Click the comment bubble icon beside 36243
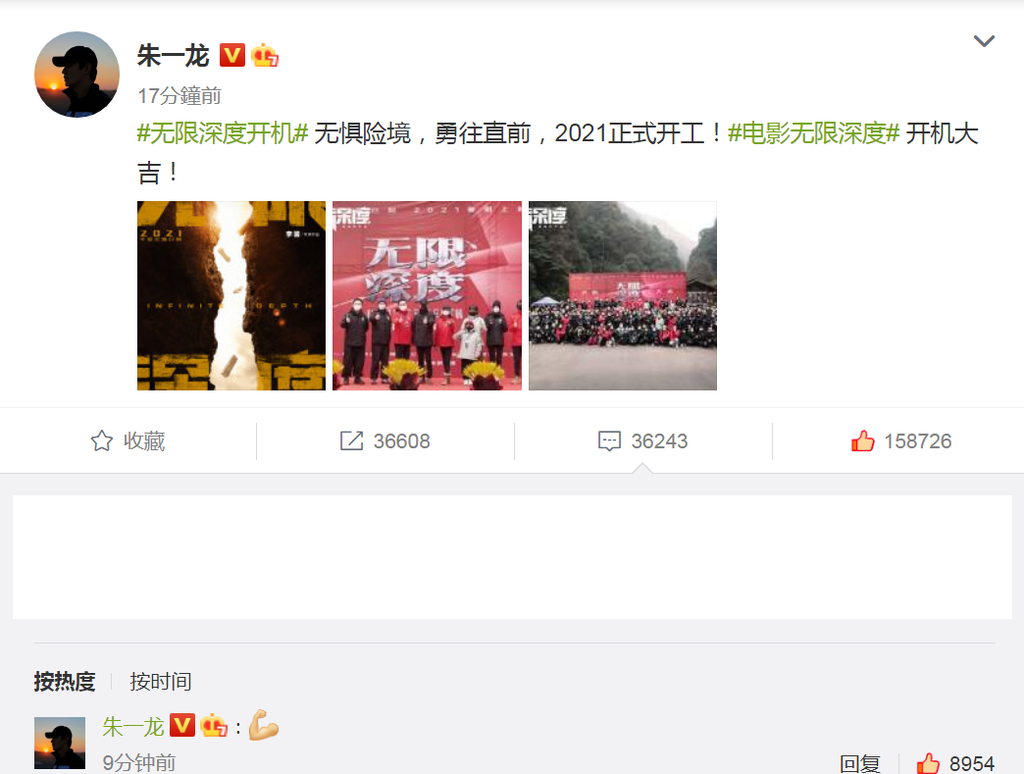Viewport: 1024px width, 774px height. (609, 441)
